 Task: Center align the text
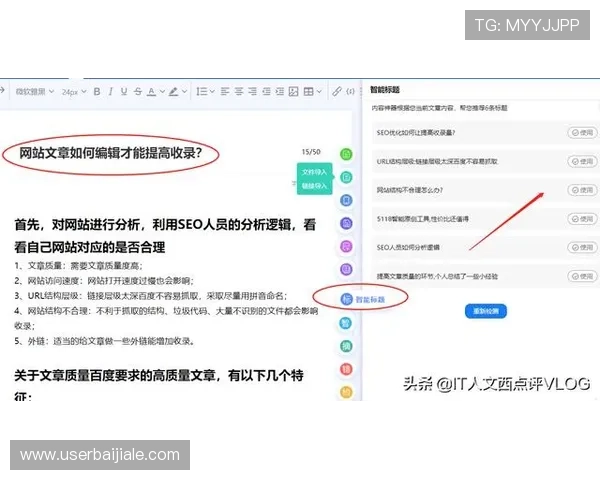tap(239, 91)
